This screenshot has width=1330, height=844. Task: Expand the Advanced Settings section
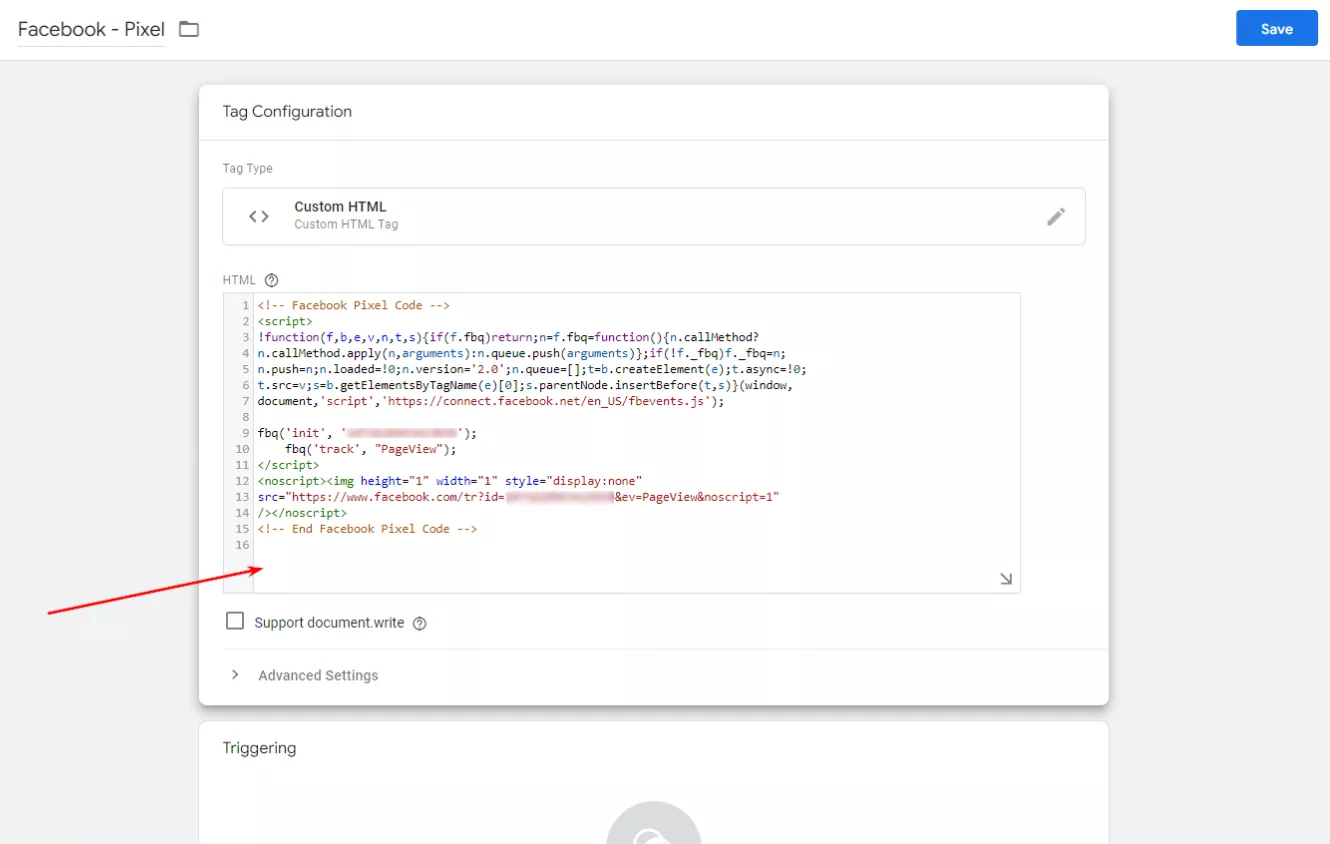654,676
